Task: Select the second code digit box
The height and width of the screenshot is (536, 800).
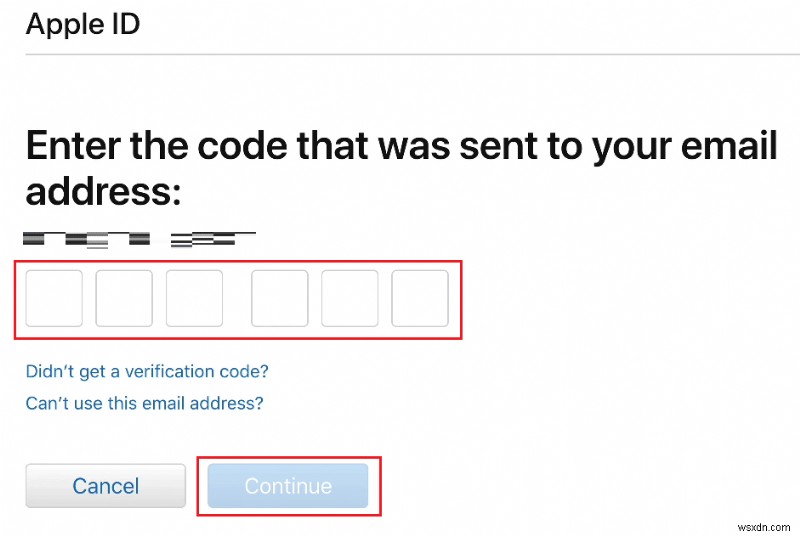Action: pyautogui.click(x=124, y=298)
